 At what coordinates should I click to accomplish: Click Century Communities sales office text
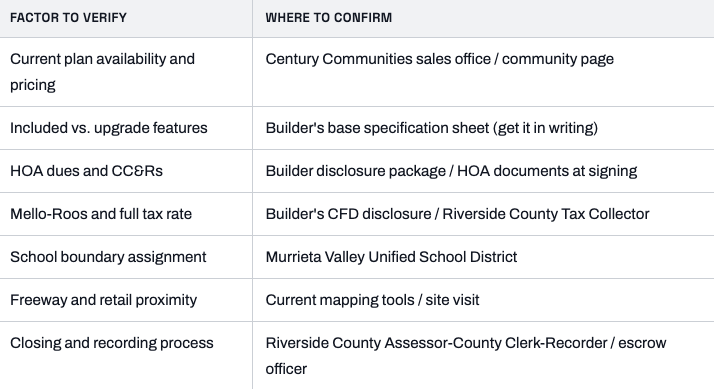tap(378, 59)
